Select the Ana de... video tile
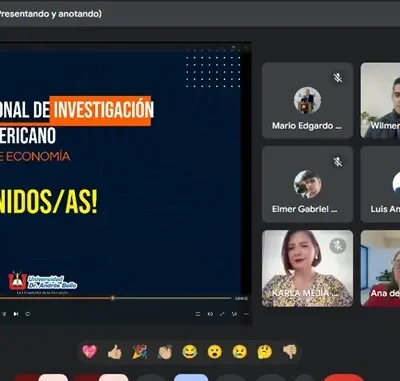Screen dimensions: 400x381 [x=380, y=268]
